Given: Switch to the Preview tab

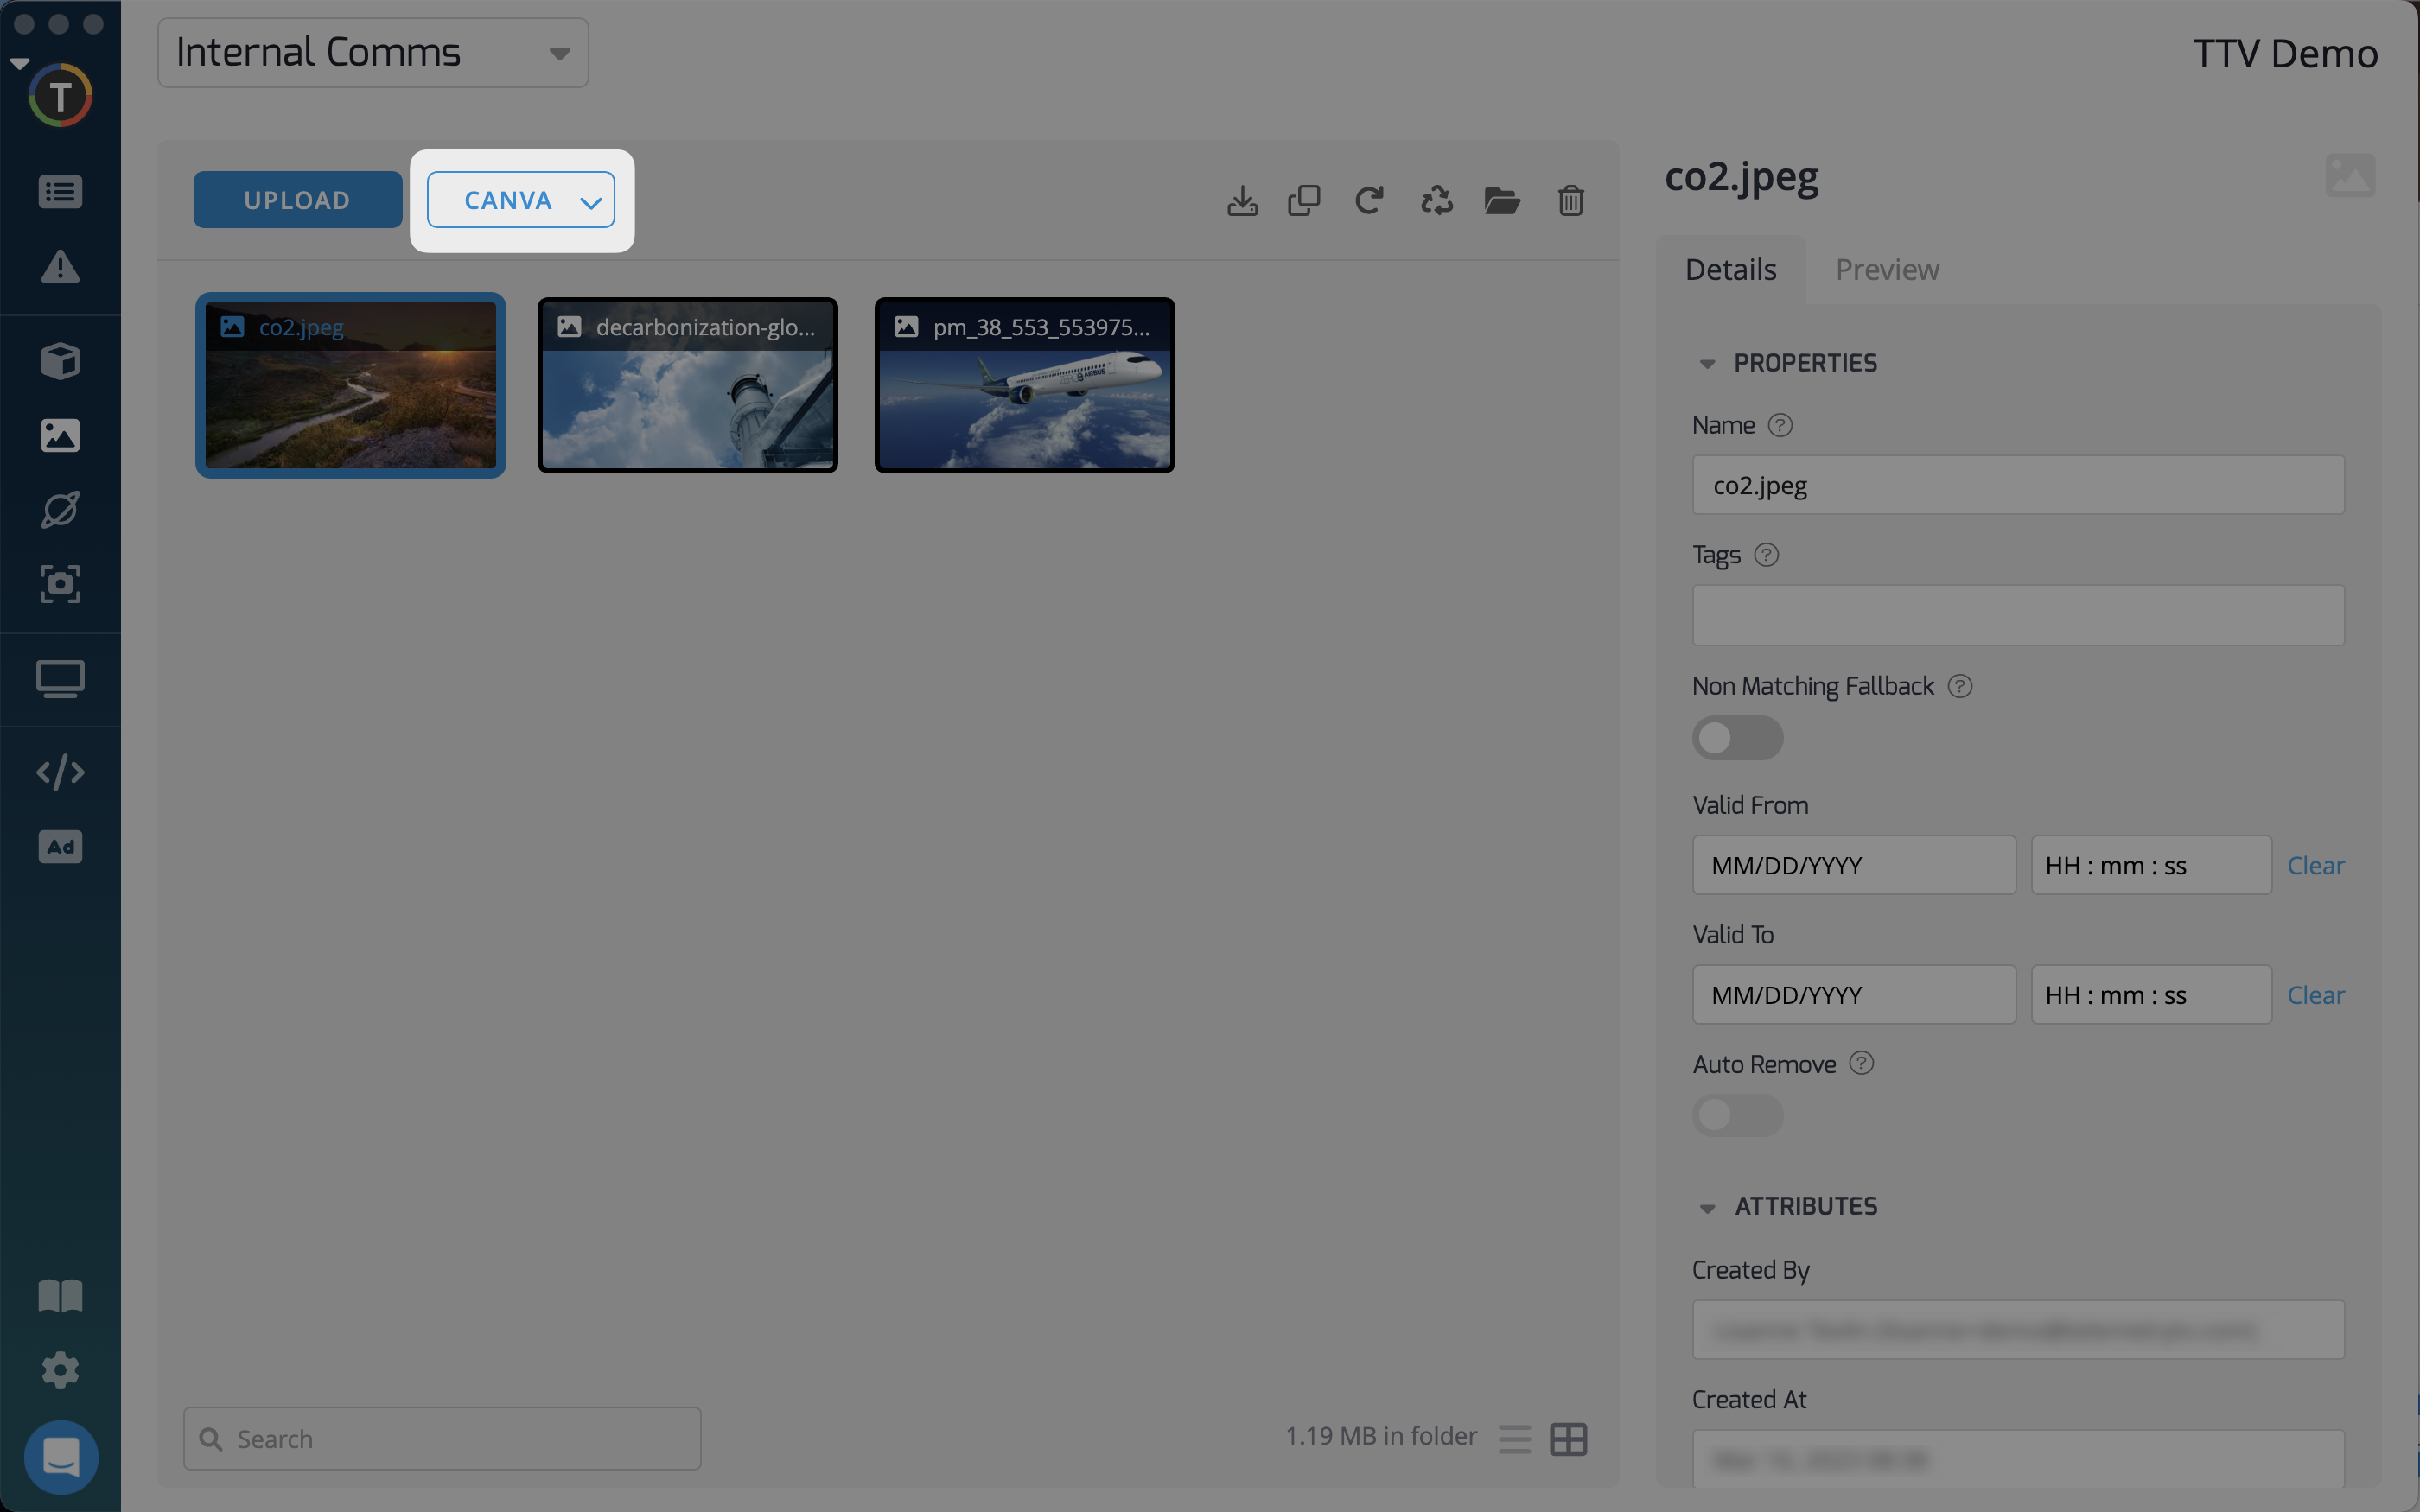Looking at the screenshot, I should click(x=1886, y=270).
